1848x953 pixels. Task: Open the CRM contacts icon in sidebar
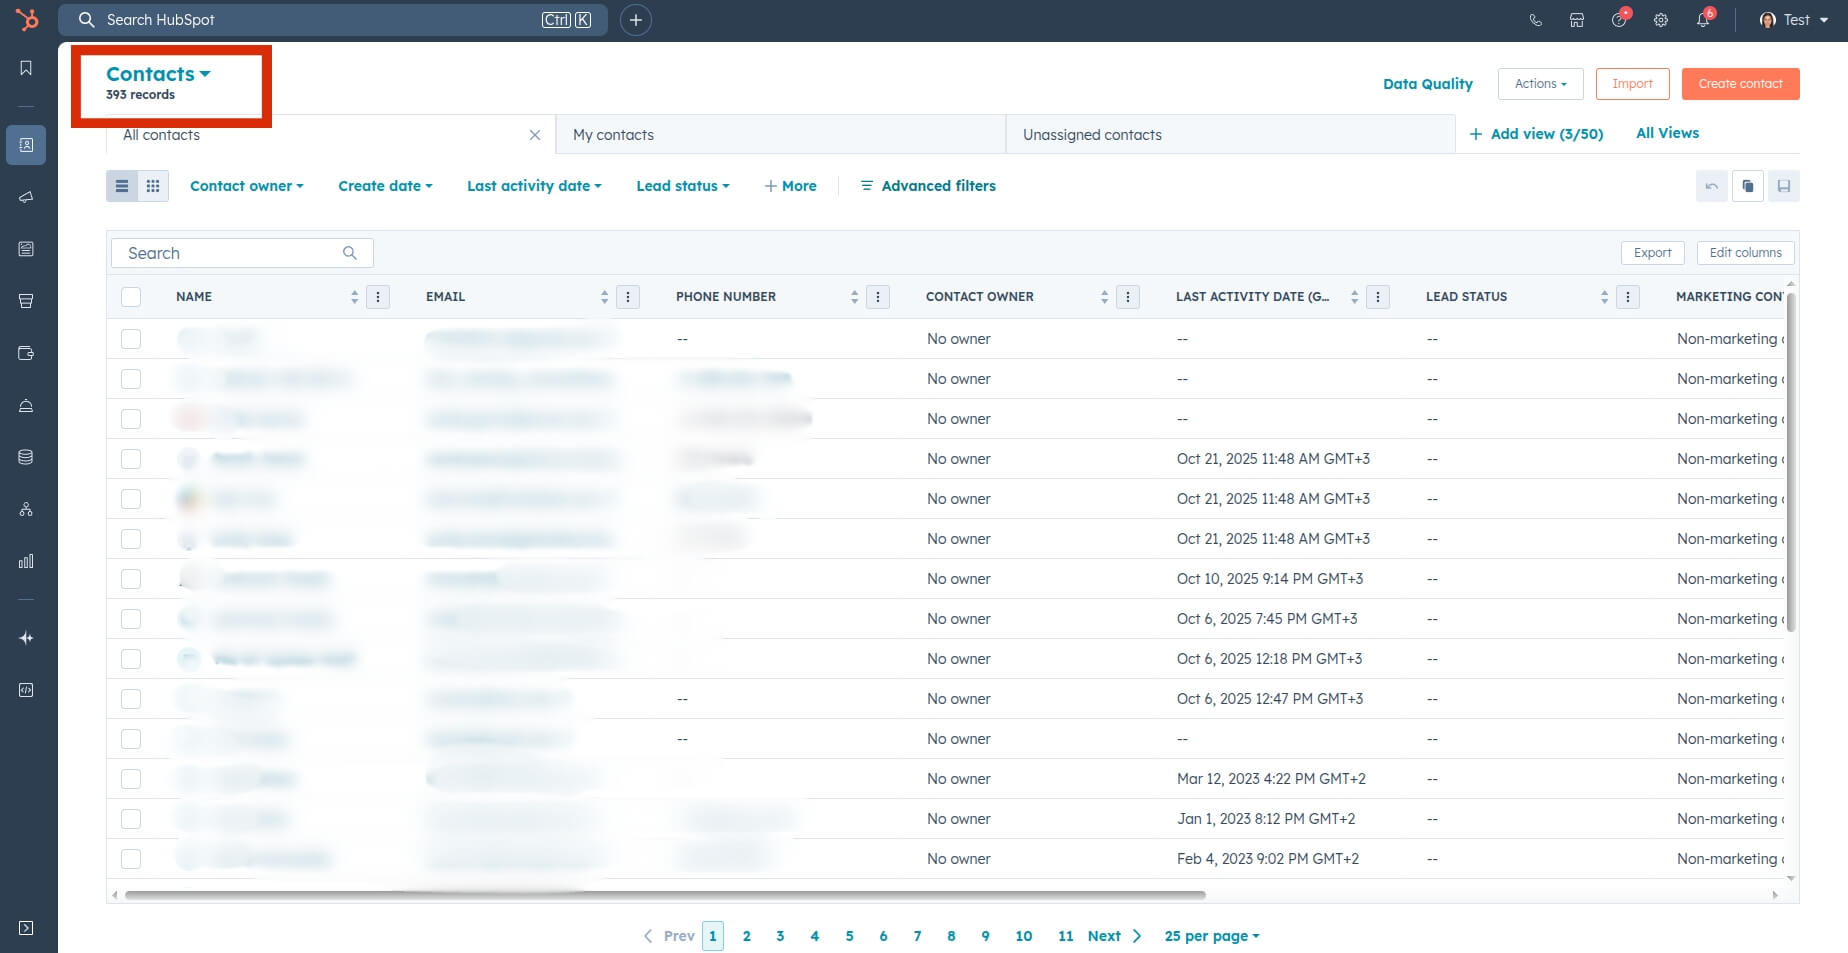(26, 145)
